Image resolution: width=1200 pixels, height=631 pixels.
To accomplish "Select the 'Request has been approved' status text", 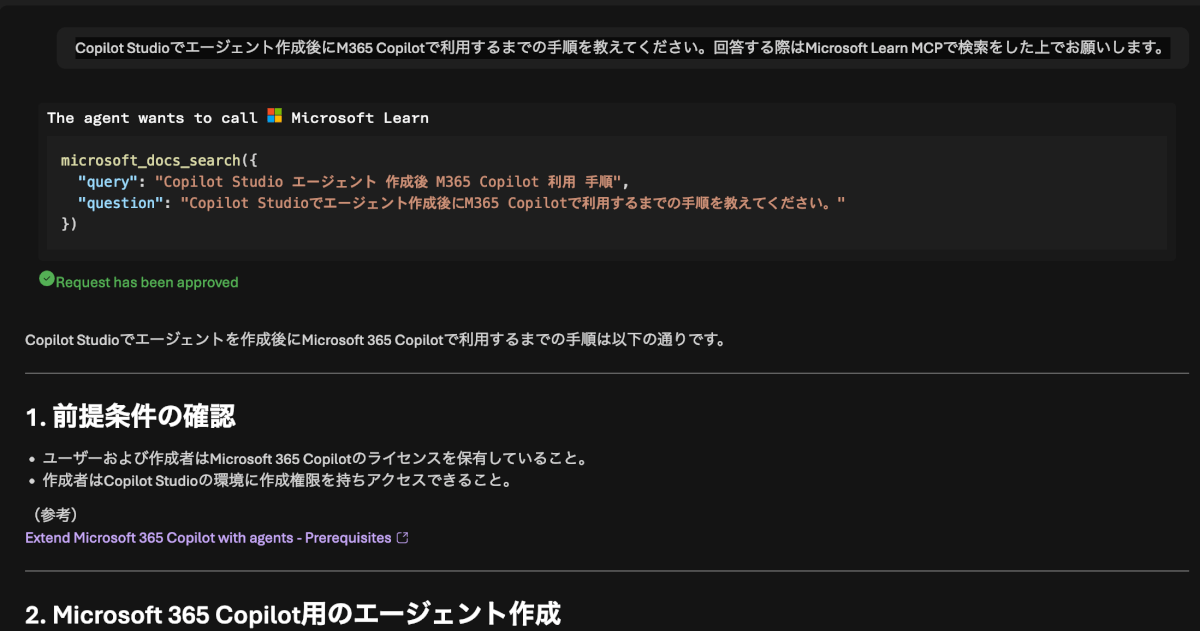I will pos(147,282).
